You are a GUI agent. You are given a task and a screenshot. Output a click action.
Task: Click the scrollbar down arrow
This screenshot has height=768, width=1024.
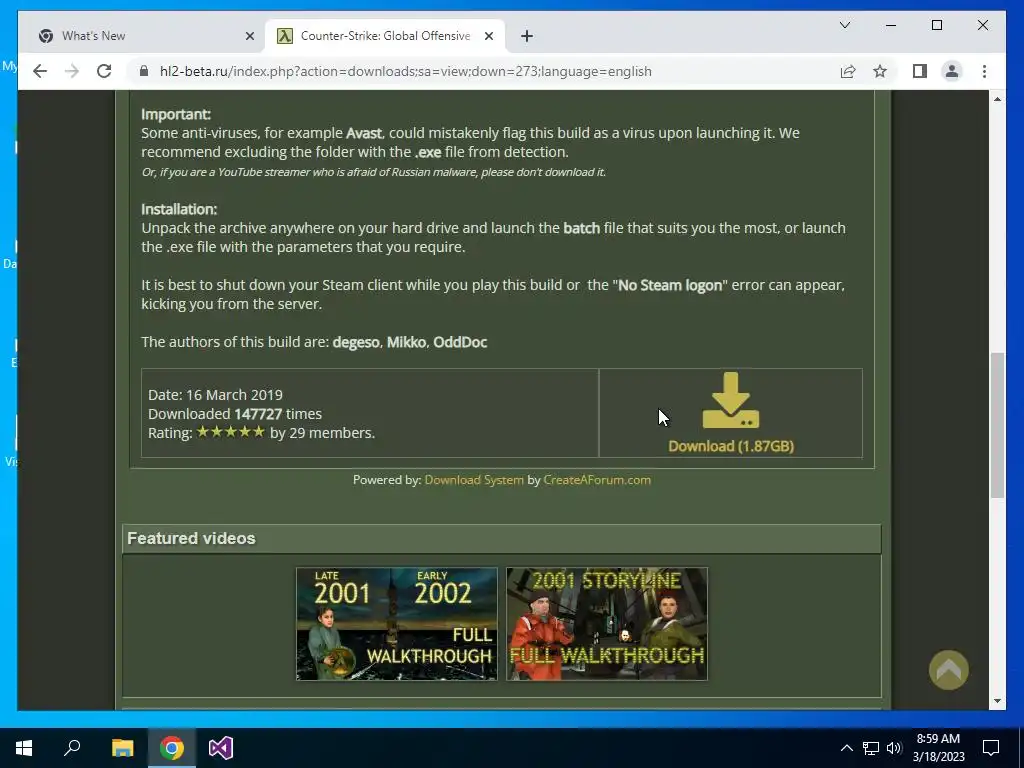coord(997,701)
